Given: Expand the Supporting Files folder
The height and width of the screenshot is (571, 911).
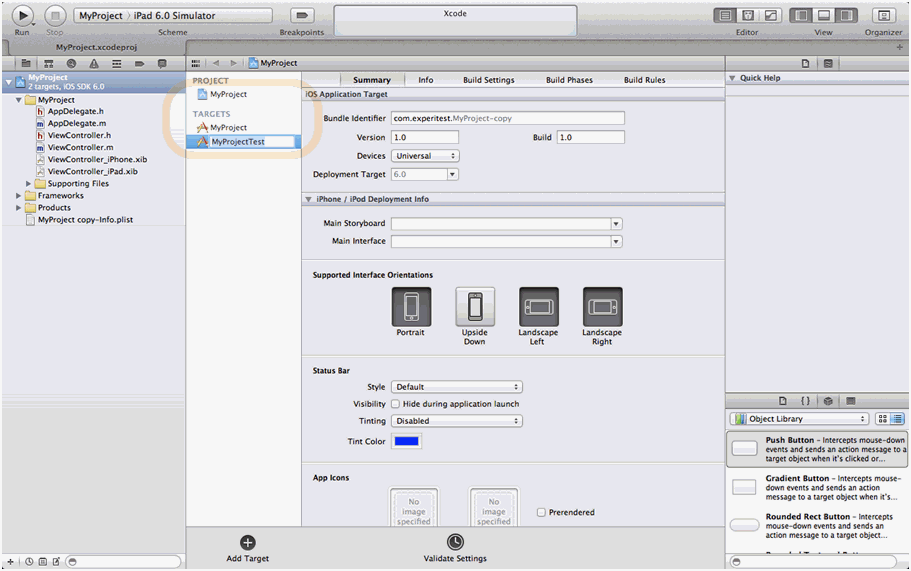Looking at the screenshot, I should [x=29, y=184].
